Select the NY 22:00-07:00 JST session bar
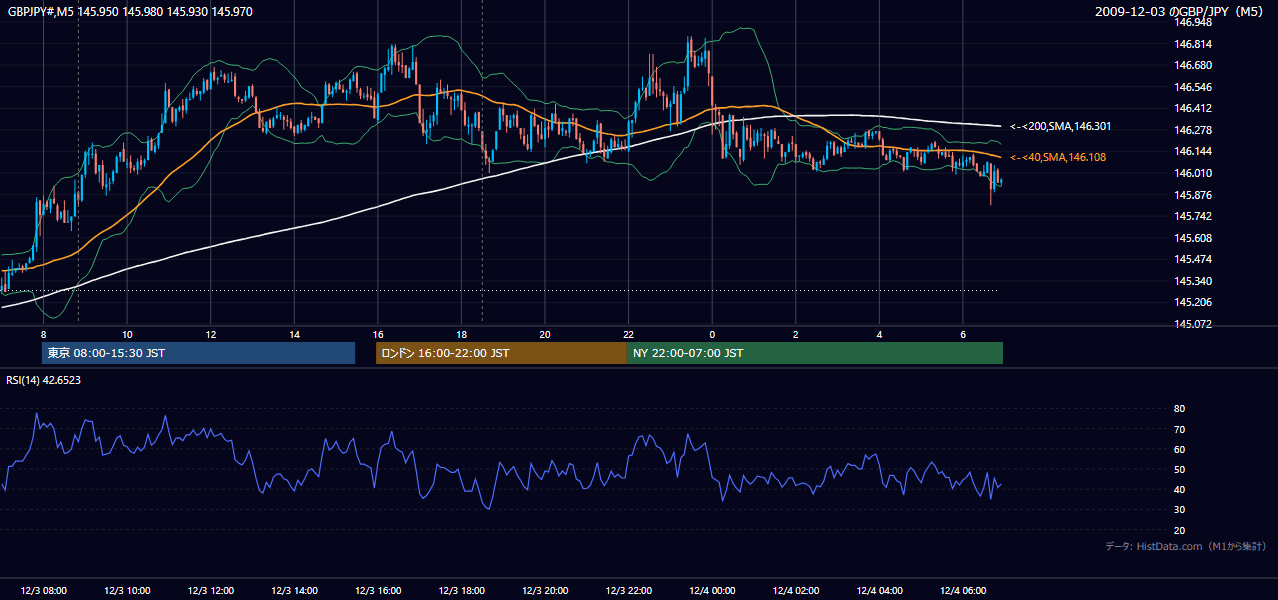Screen dimensions: 1278x600 (815, 353)
